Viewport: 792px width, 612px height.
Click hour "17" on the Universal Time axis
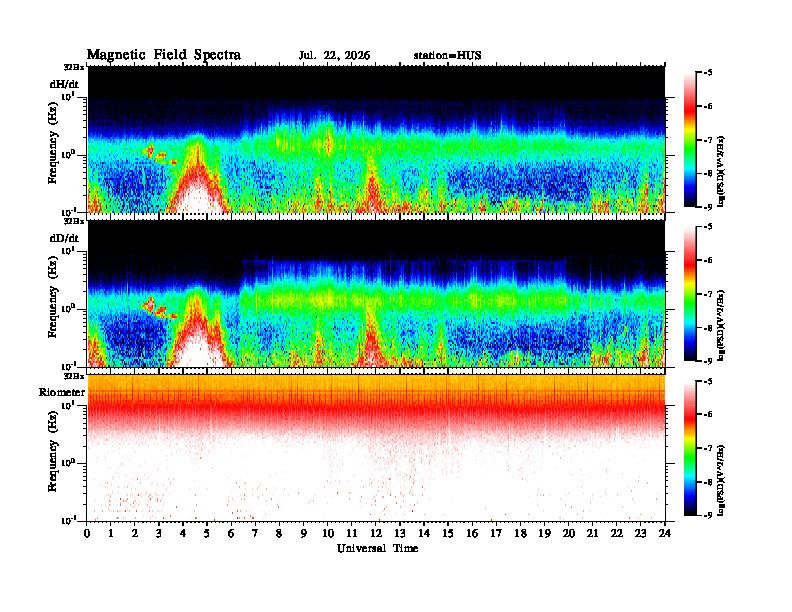click(x=496, y=533)
